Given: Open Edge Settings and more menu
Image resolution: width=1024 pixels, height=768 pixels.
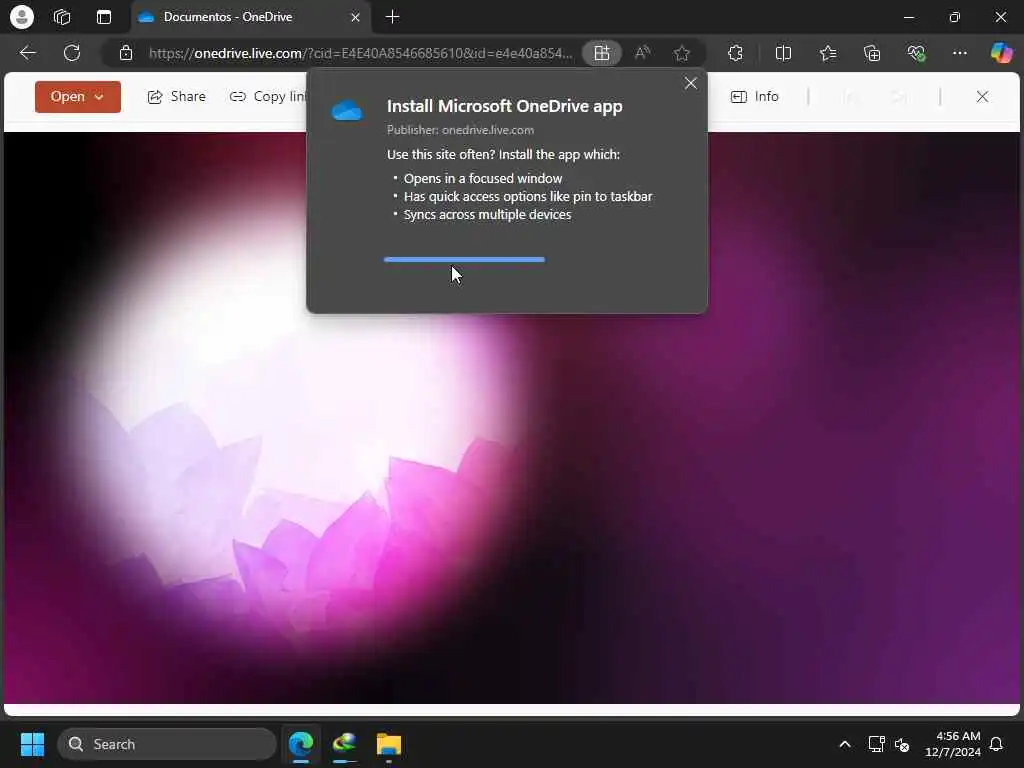Looking at the screenshot, I should tap(959, 53).
